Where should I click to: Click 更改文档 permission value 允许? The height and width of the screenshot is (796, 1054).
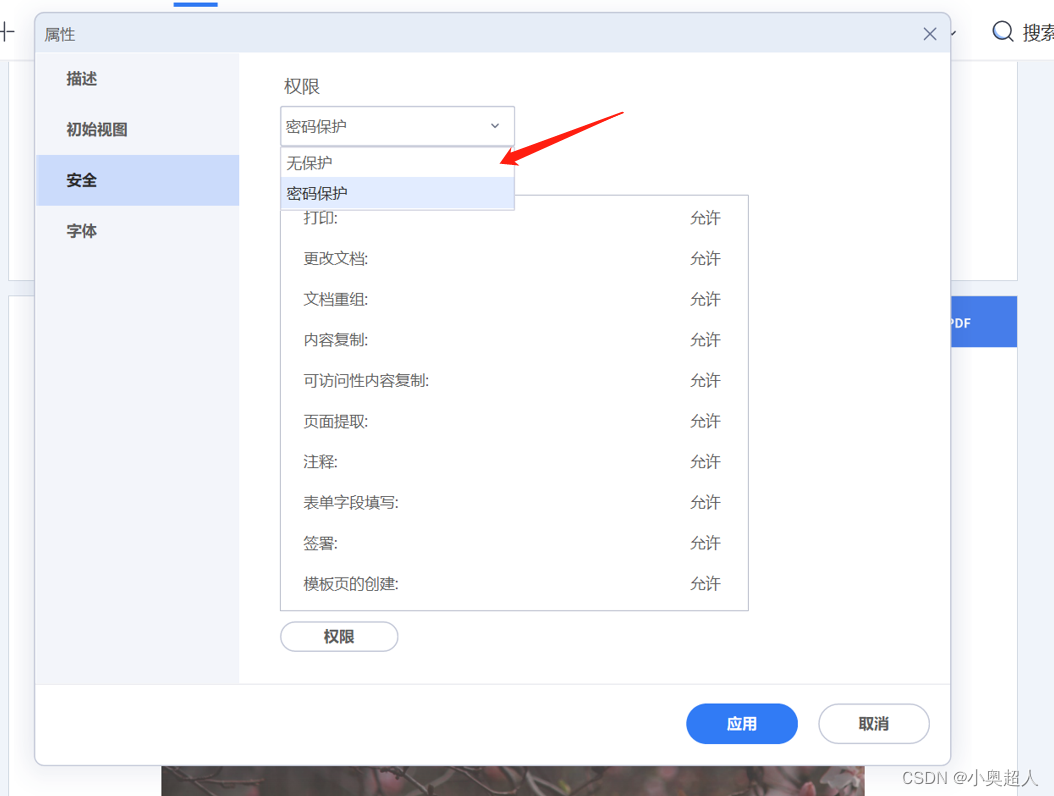705,259
